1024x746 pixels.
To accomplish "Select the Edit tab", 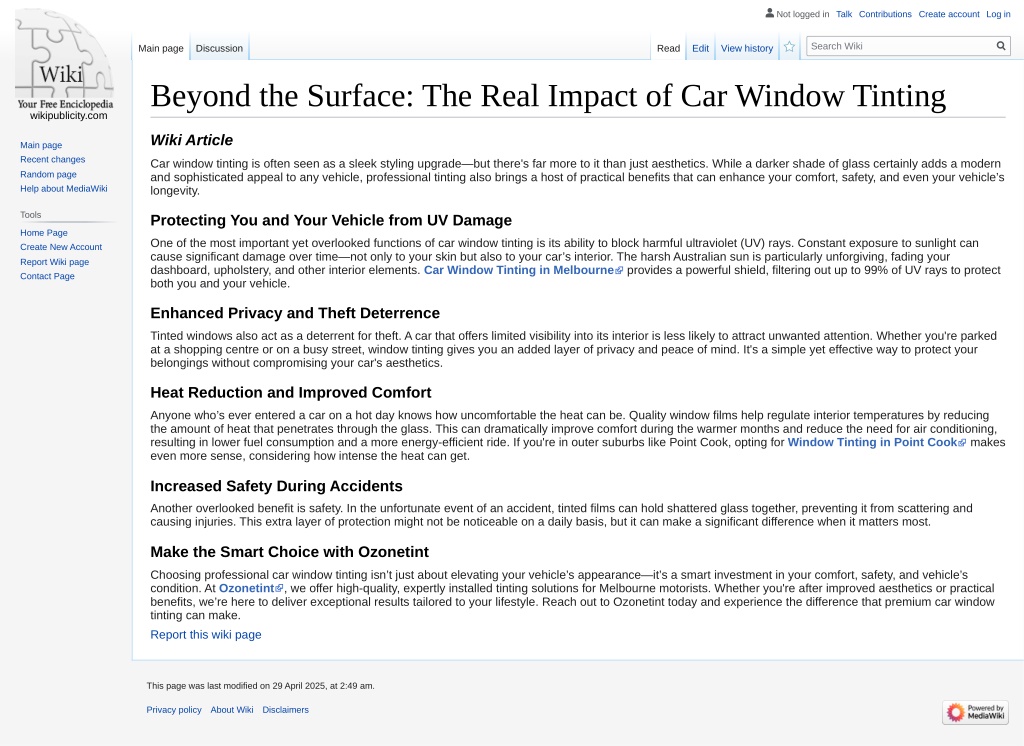I will (700, 48).
